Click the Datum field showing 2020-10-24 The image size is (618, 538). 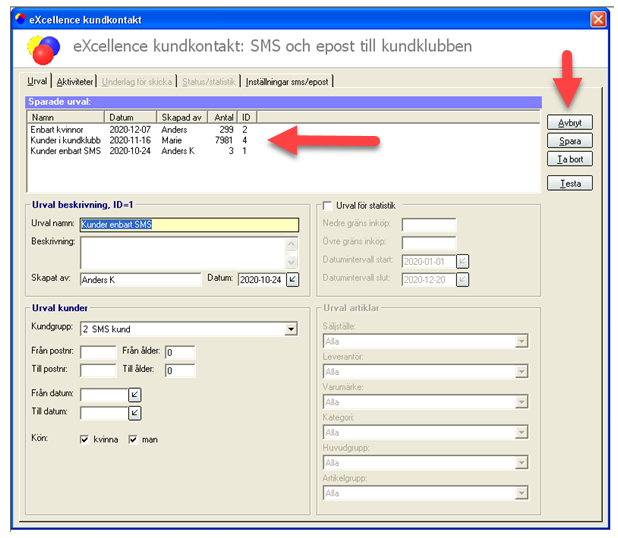click(x=262, y=279)
